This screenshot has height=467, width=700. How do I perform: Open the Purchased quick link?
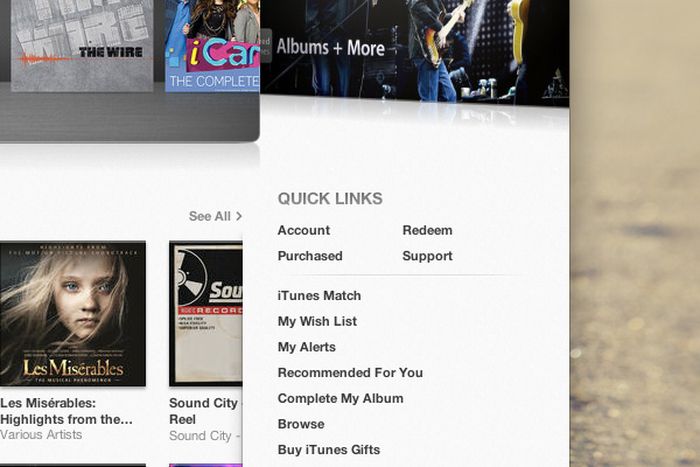[x=310, y=256]
